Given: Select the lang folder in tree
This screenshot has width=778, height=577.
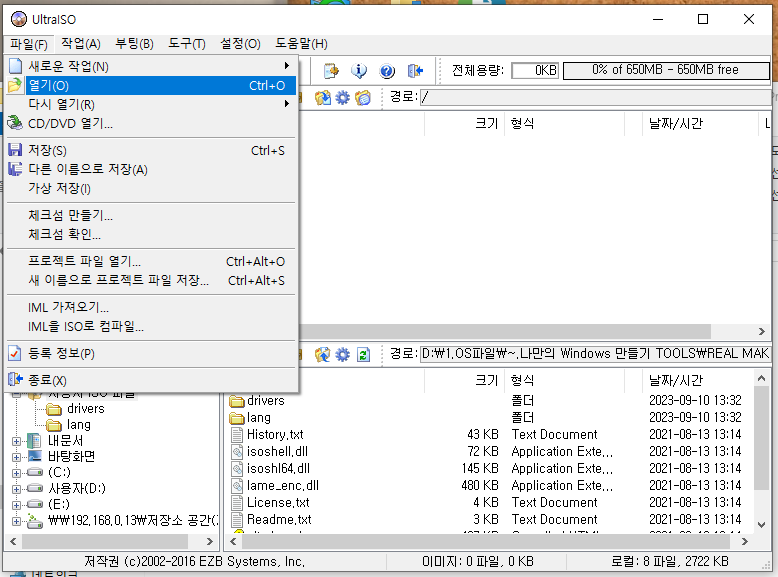Looking at the screenshot, I should click(x=78, y=425).
